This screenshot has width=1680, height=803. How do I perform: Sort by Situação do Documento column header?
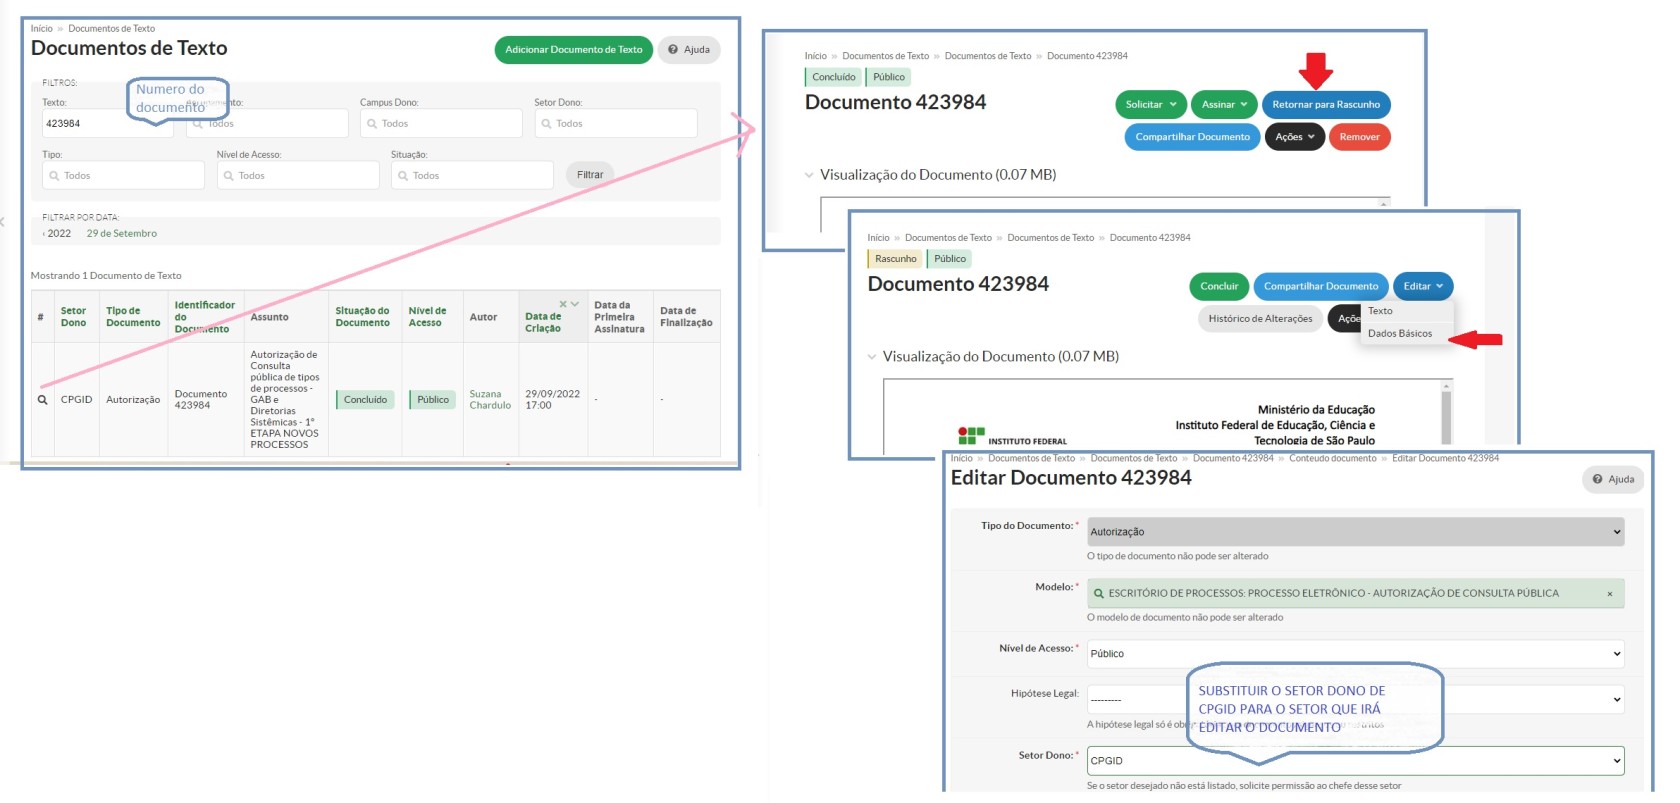tap(362, 317)
